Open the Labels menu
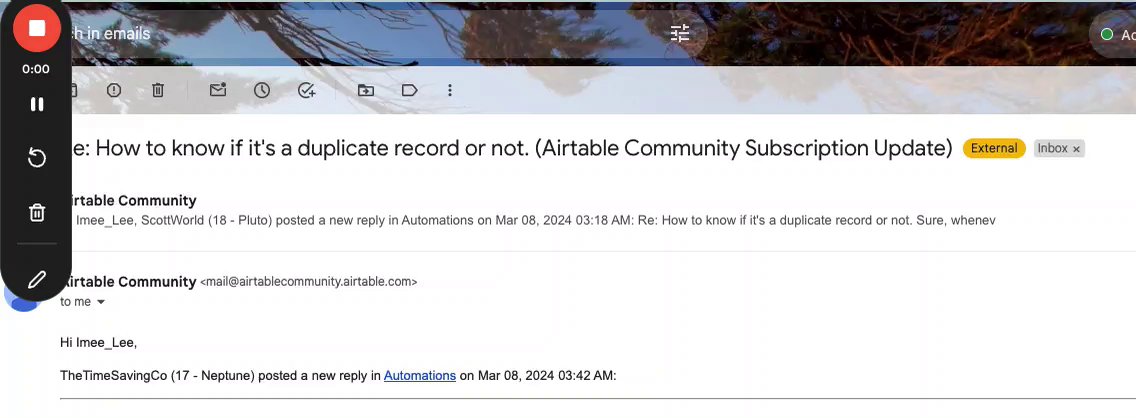1136x418 pixels. pyautogui.click(x=409, y=90)
